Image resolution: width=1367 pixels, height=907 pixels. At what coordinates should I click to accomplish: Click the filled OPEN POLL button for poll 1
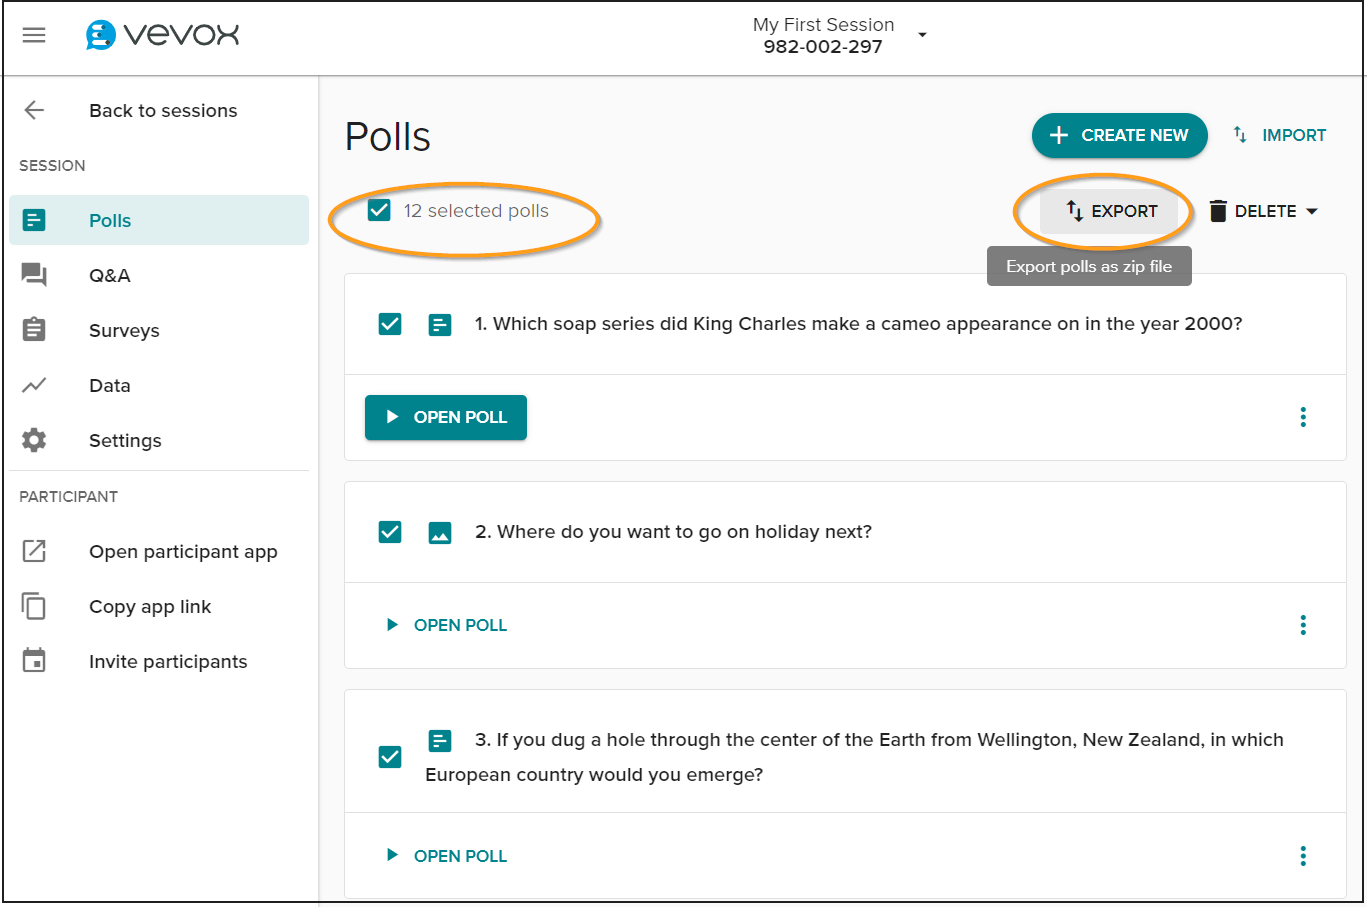[446, 417]
